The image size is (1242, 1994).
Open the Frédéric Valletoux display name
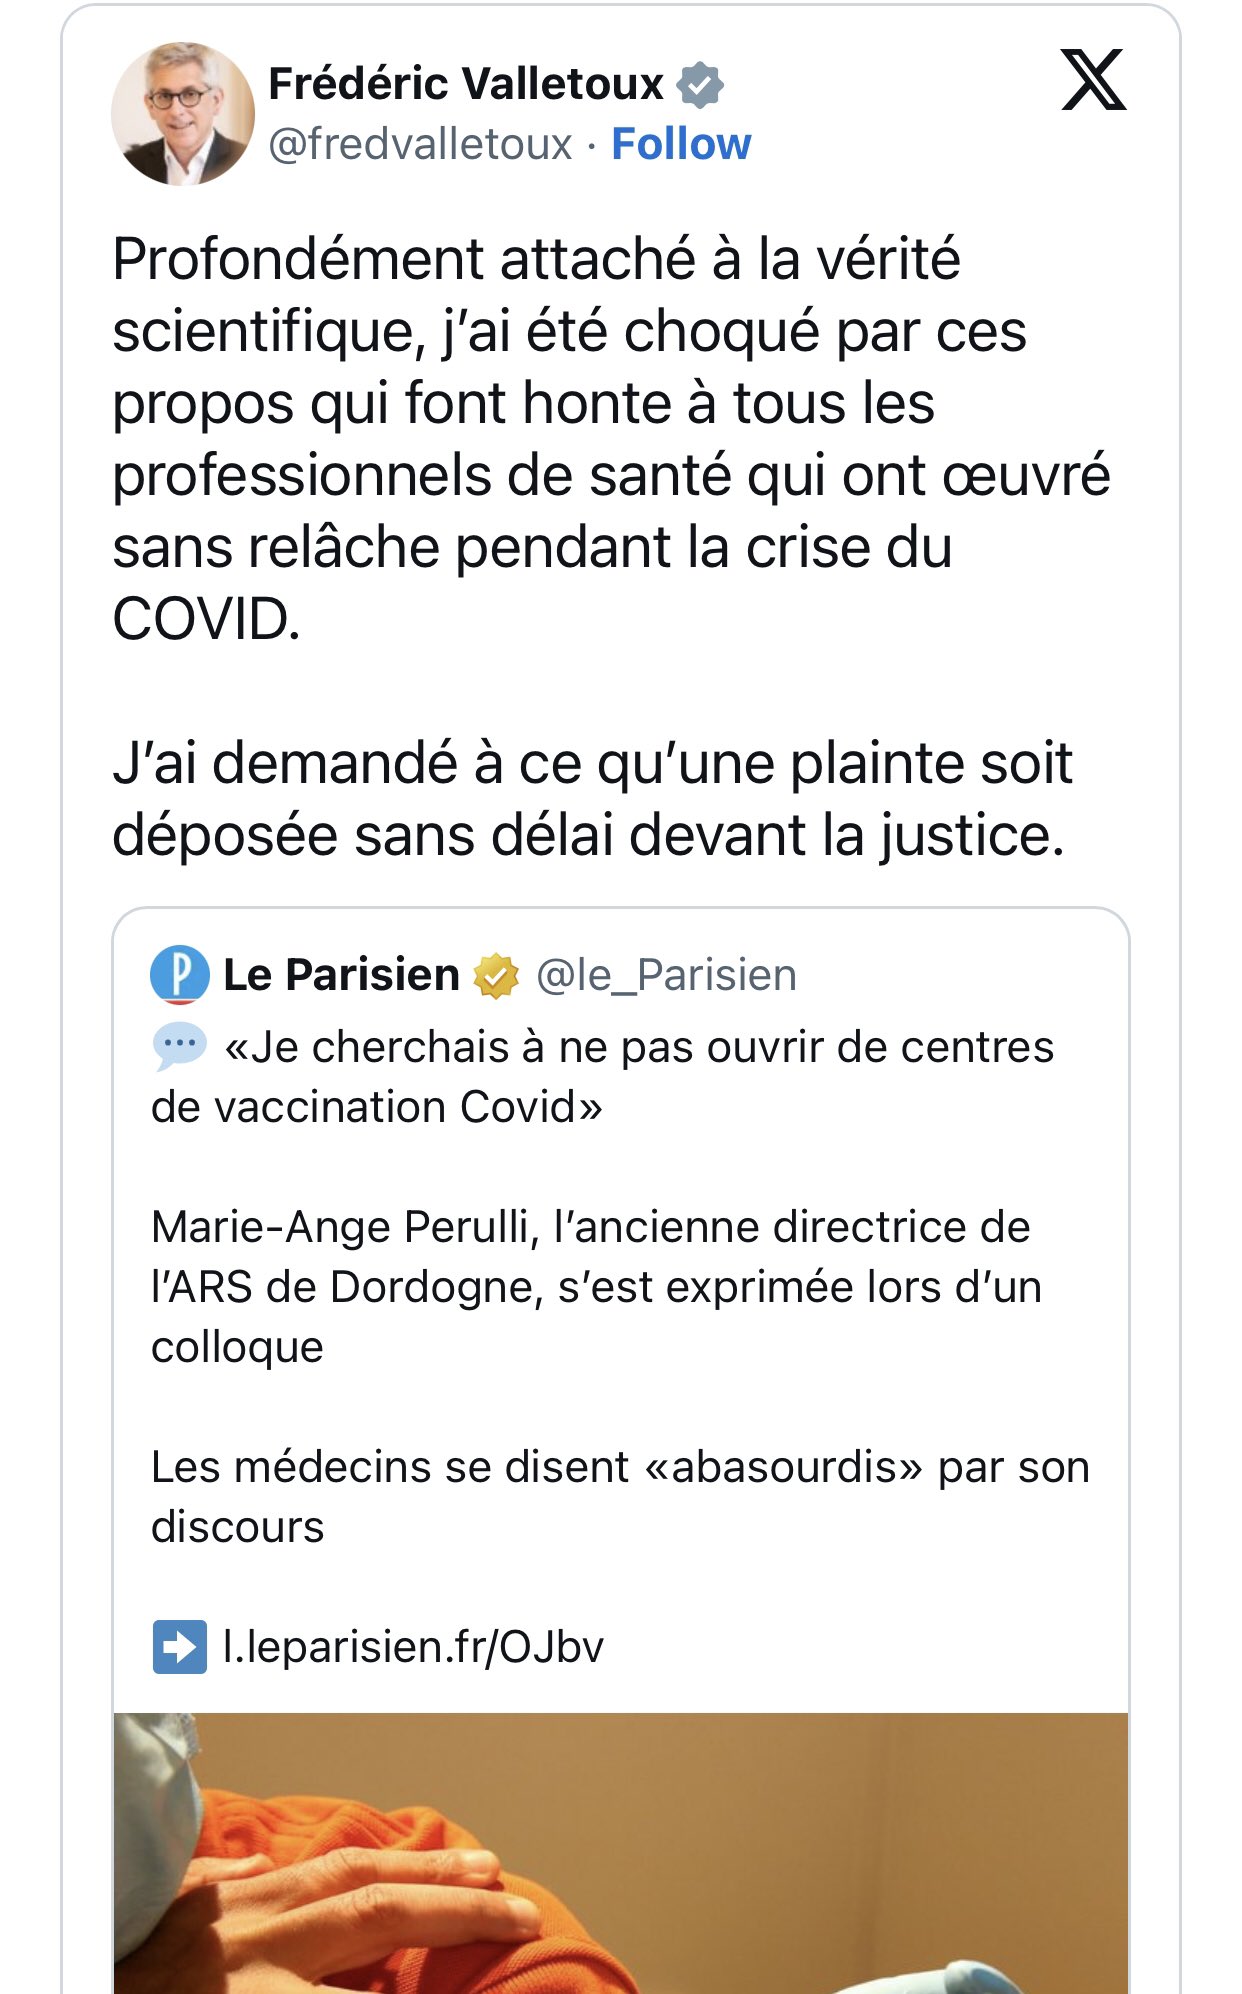[466, 84]
